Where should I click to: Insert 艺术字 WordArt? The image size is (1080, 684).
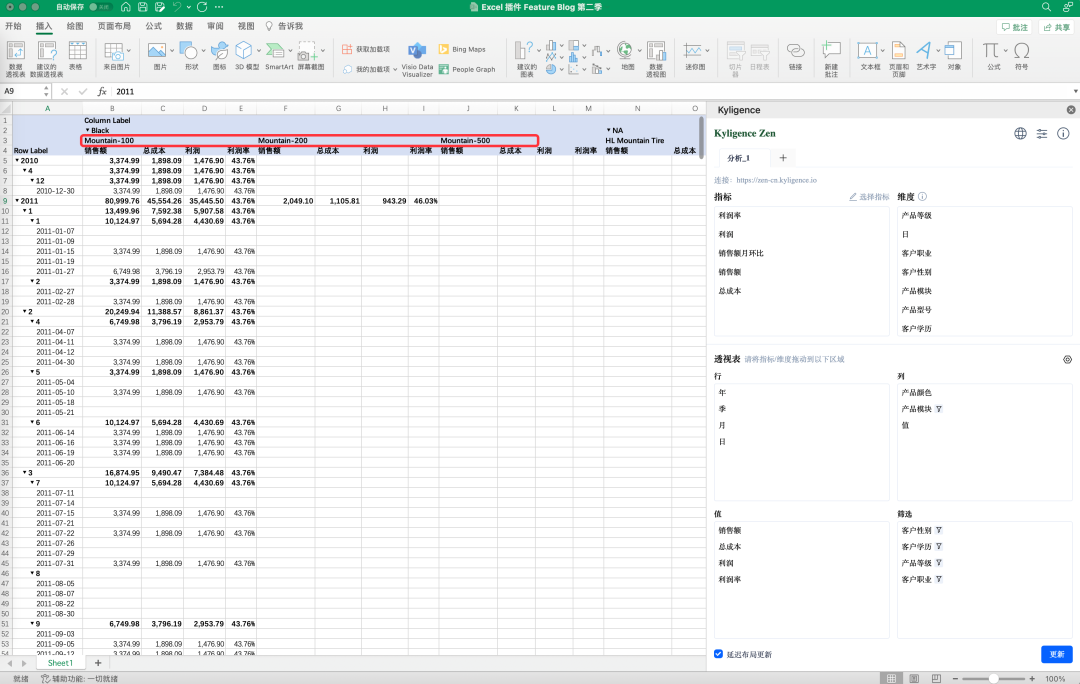tap(926, 56)
